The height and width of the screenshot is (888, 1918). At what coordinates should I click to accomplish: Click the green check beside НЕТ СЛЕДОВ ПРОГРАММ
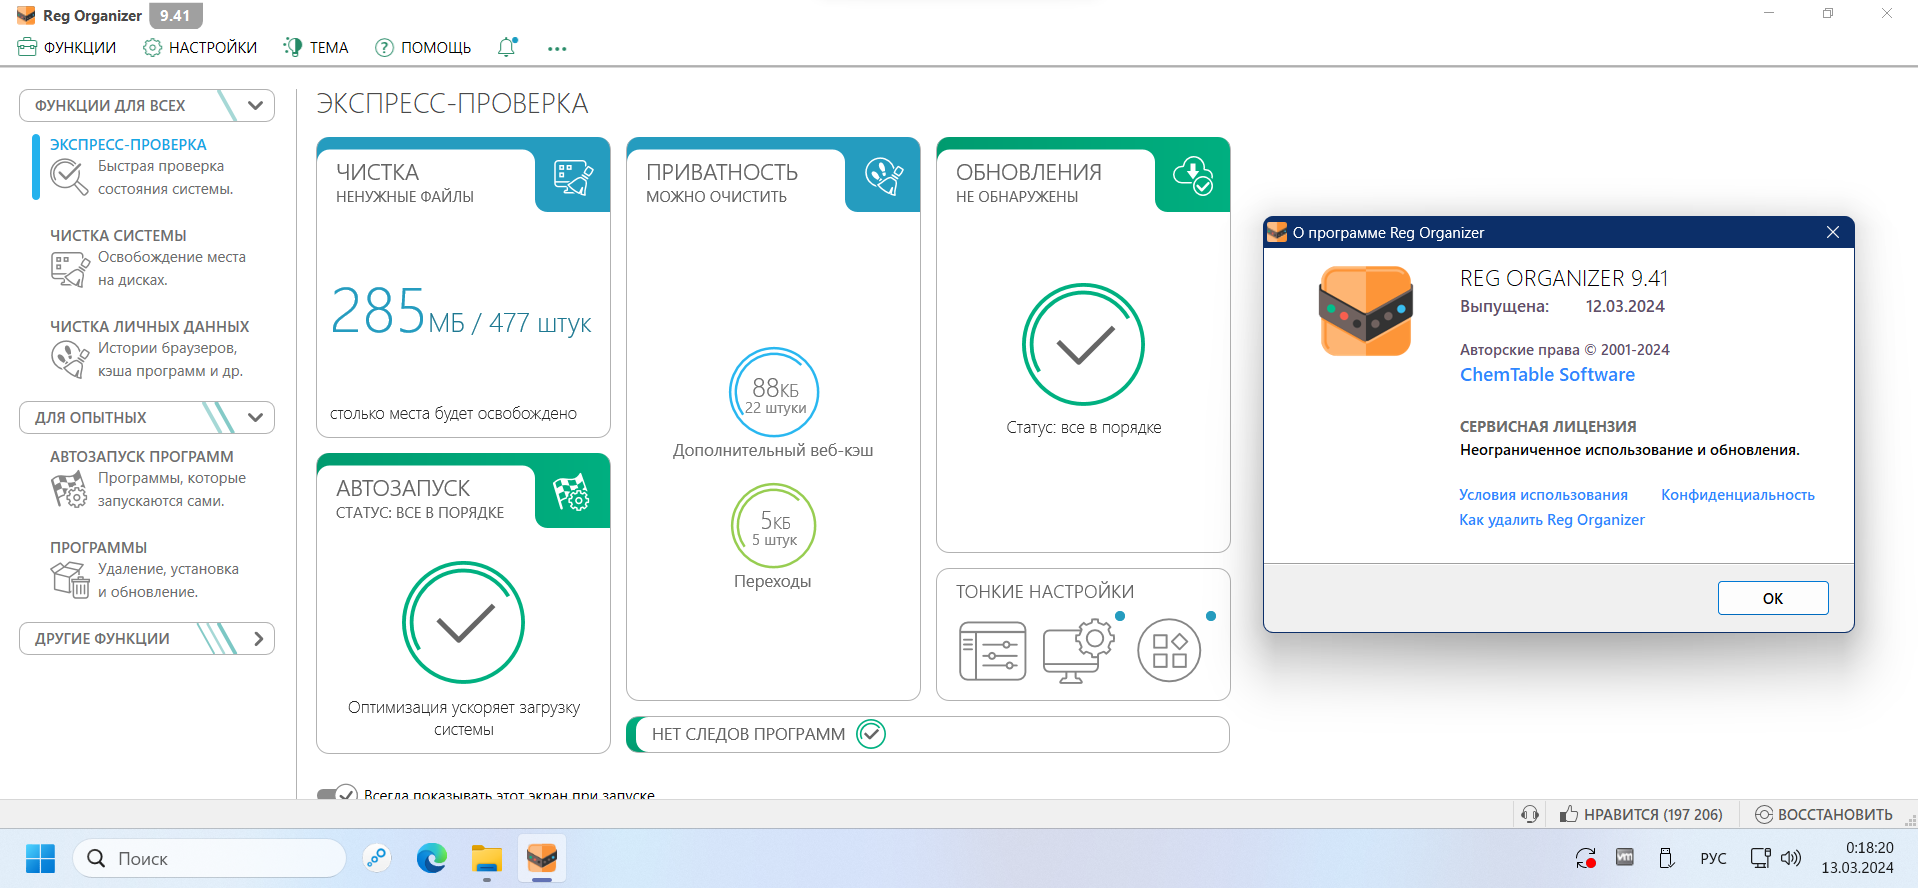tap(871, 734)
